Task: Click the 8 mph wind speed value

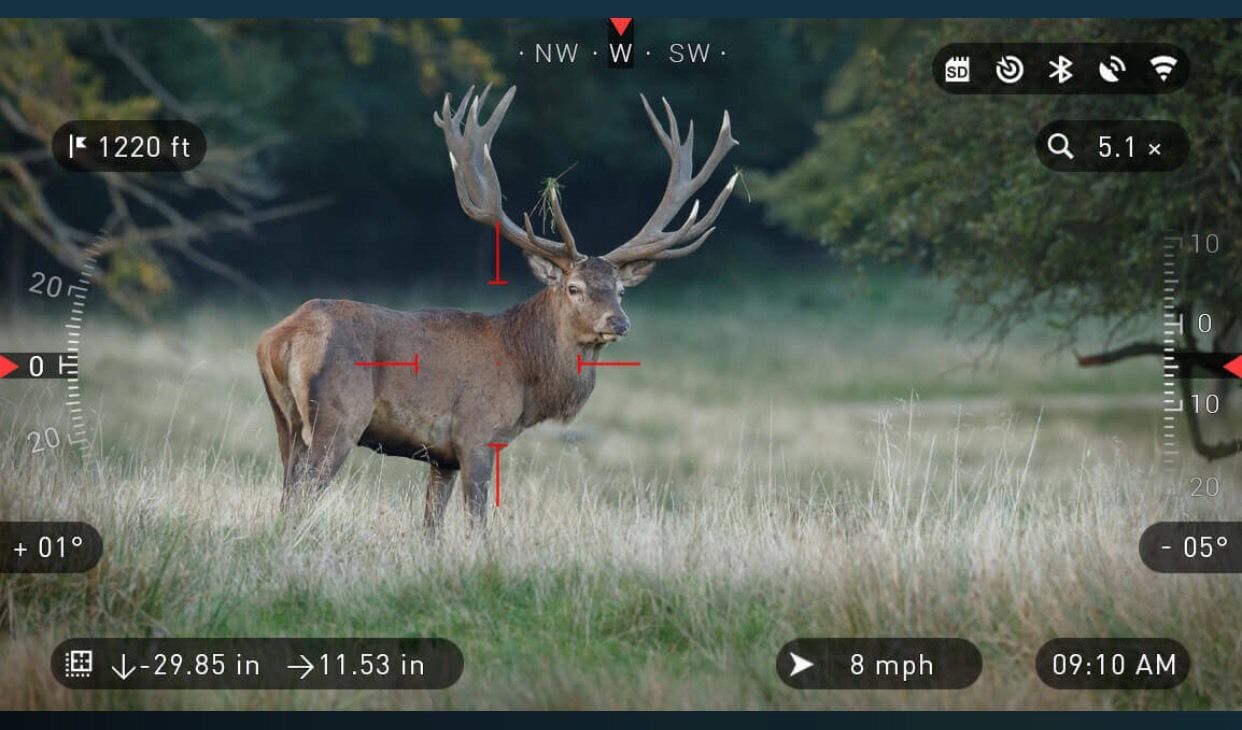Action: click(891, 665)
